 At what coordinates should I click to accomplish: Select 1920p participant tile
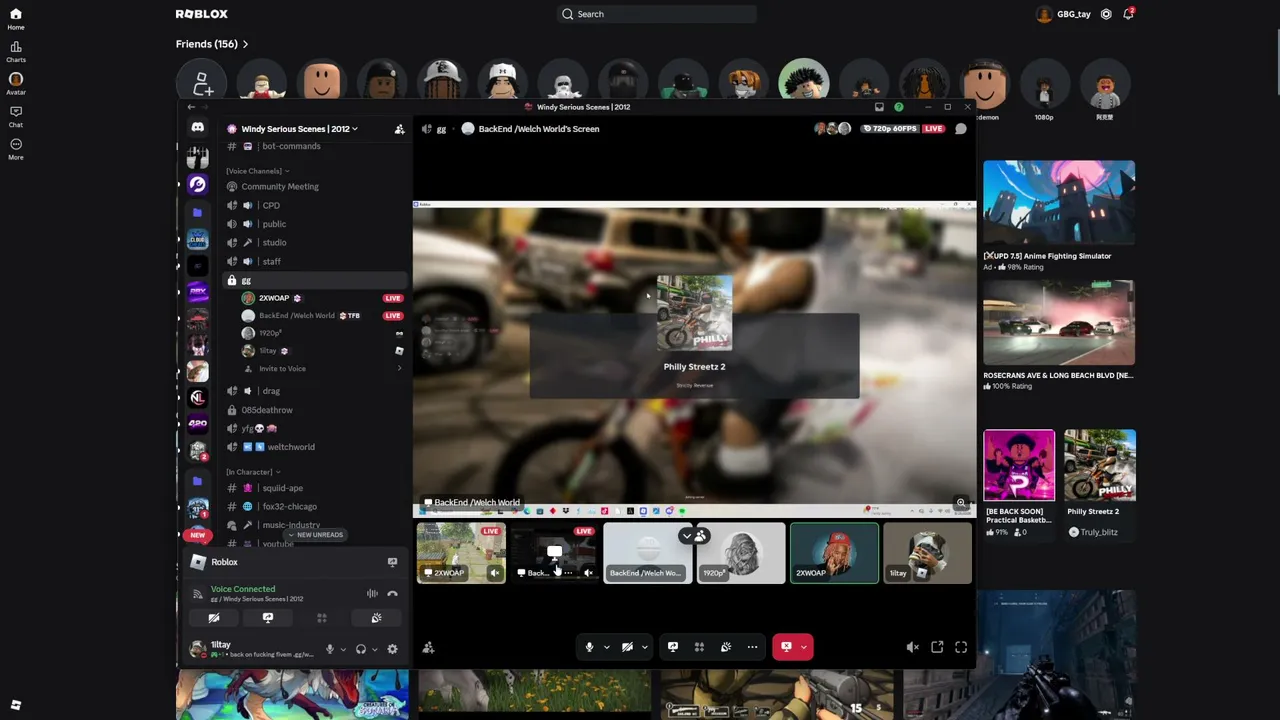[740, 553]
